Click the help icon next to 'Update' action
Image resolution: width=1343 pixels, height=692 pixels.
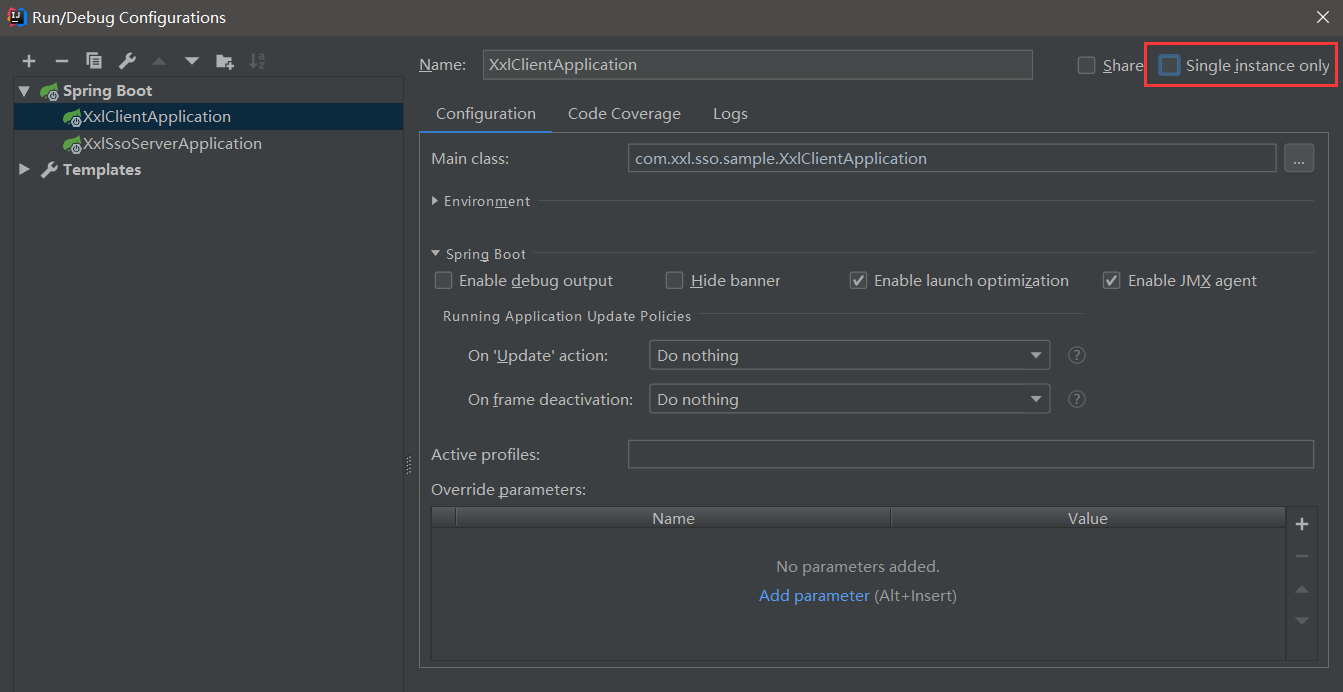(x=1077, y=355)
